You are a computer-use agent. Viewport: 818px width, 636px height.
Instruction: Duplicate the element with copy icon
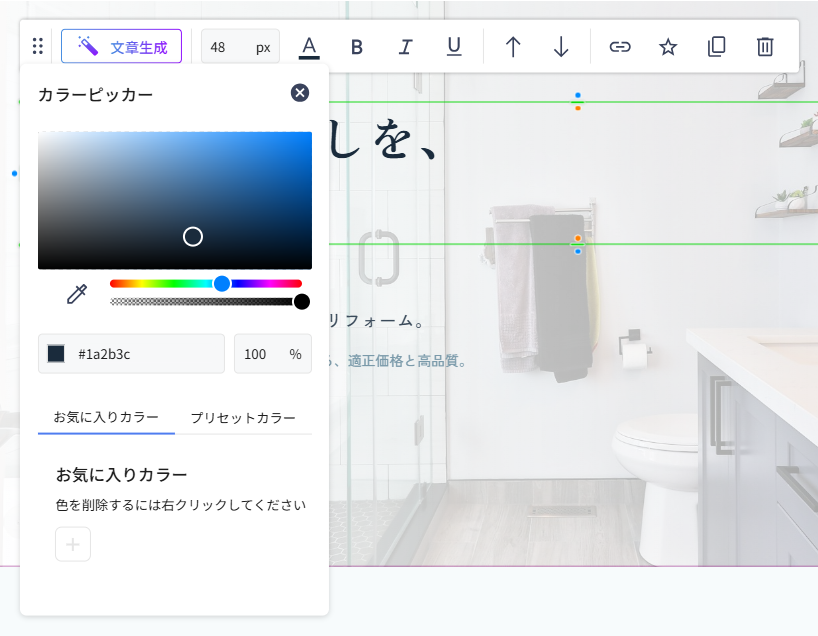pyautogui.click(x=716, y=47)
